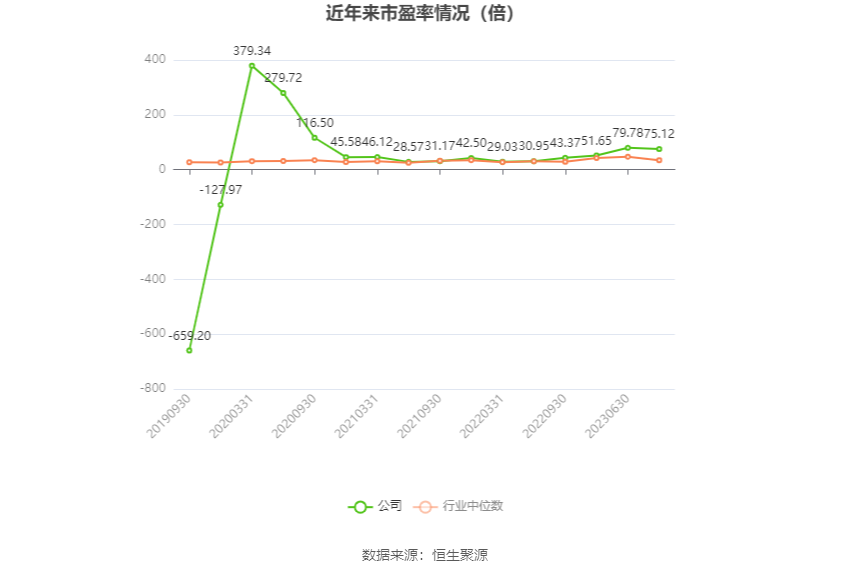Viewport: 850px width, 575px height.
Task: Click the 400 y-axis label
Action: (155, 59)
